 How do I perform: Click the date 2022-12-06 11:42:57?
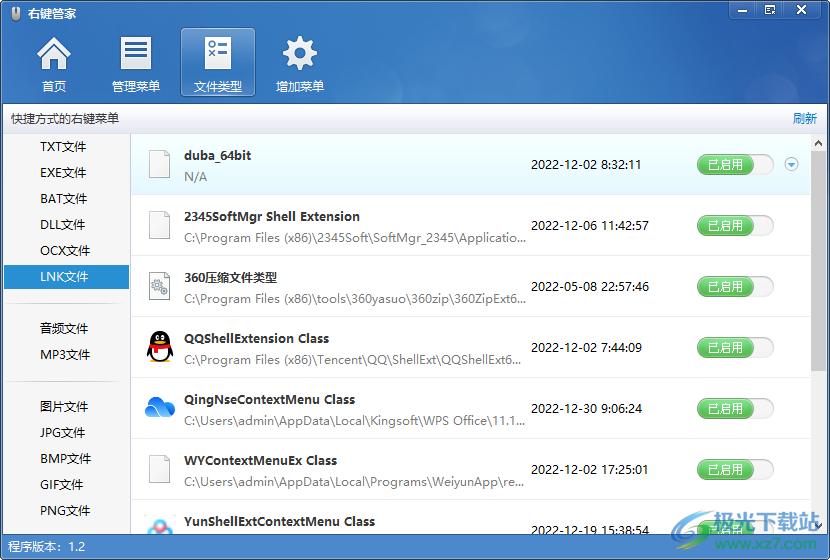[590, 225]
